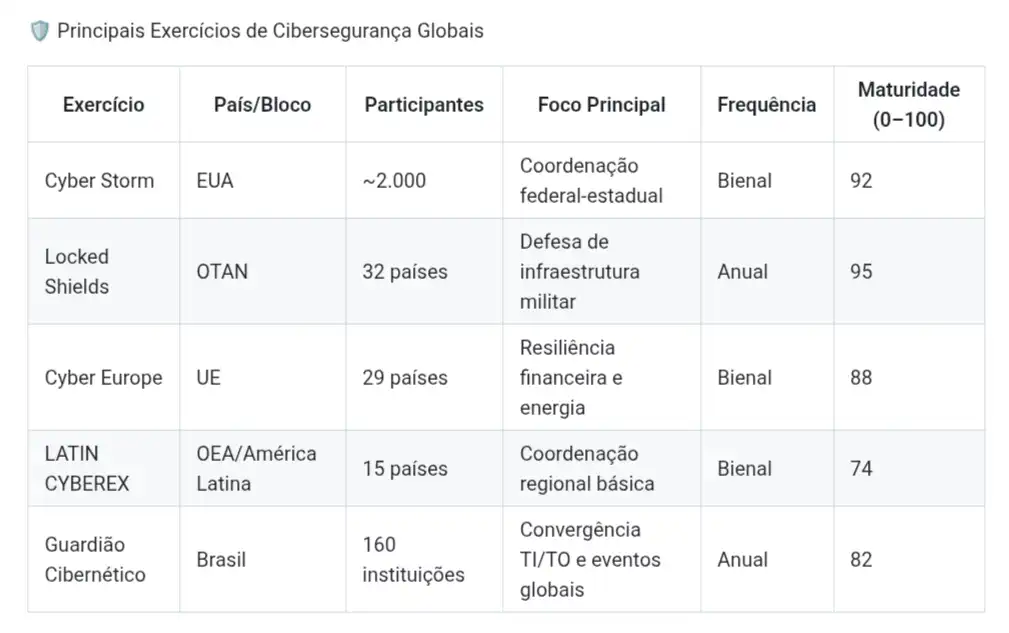The height and width of the screenshot is (633, 1009).
Task: Click the 'Participantes' column header
Action: 424,105
